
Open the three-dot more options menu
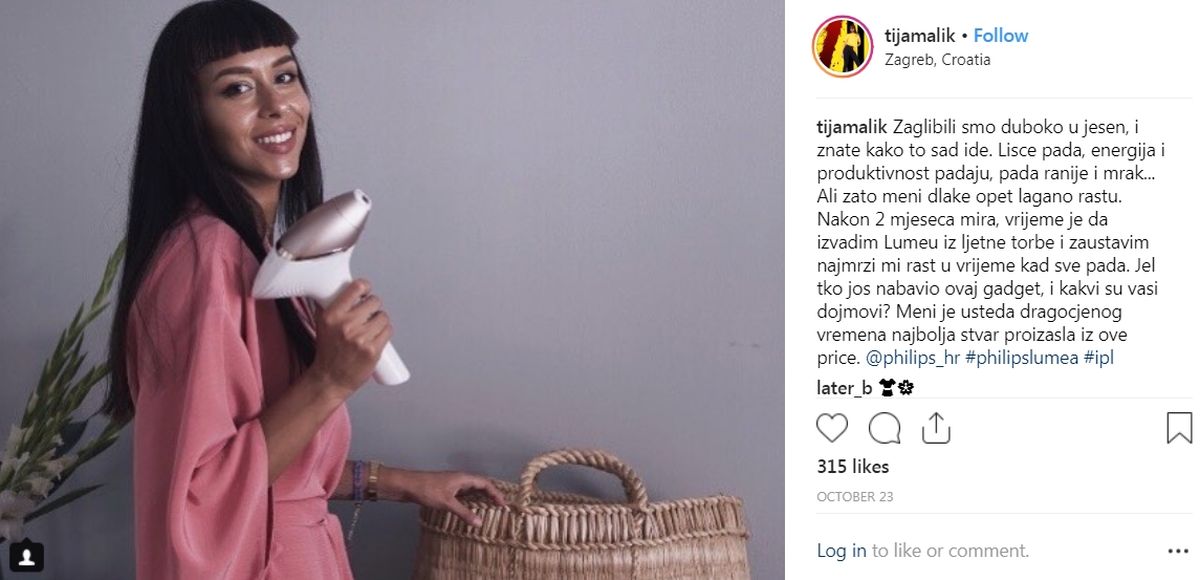1178,551
